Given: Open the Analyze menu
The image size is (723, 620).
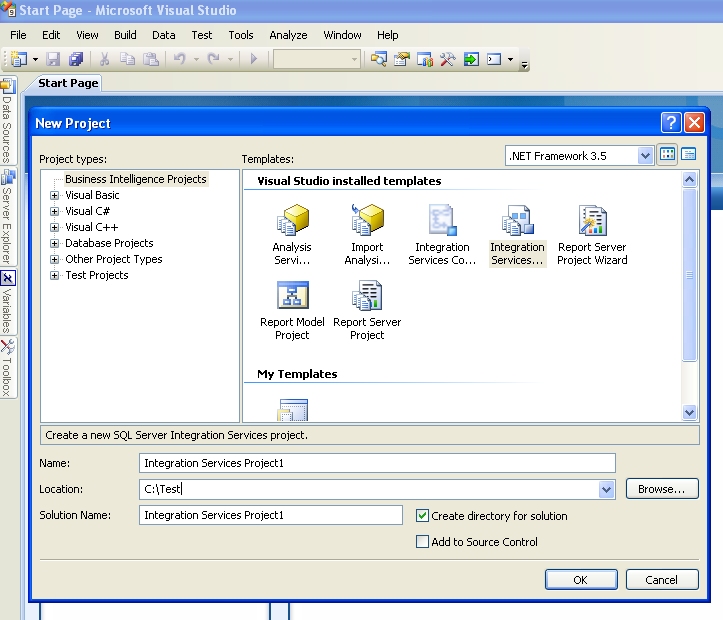Looking at the screenshot, I should coord(288,35).
